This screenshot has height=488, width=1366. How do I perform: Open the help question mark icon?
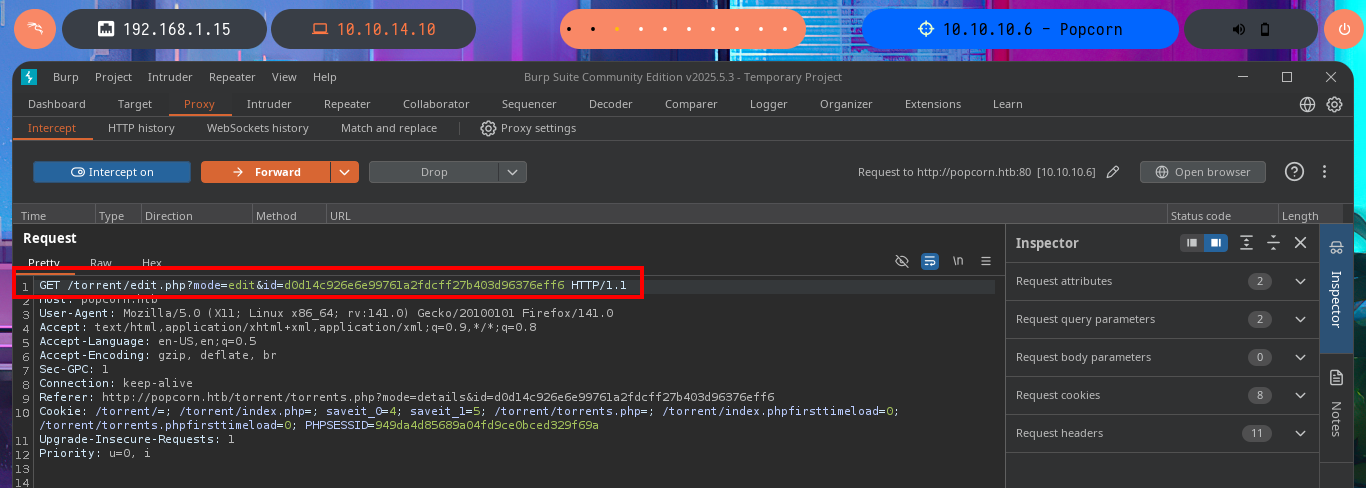pyautogui.click(x=1294, y=172)
